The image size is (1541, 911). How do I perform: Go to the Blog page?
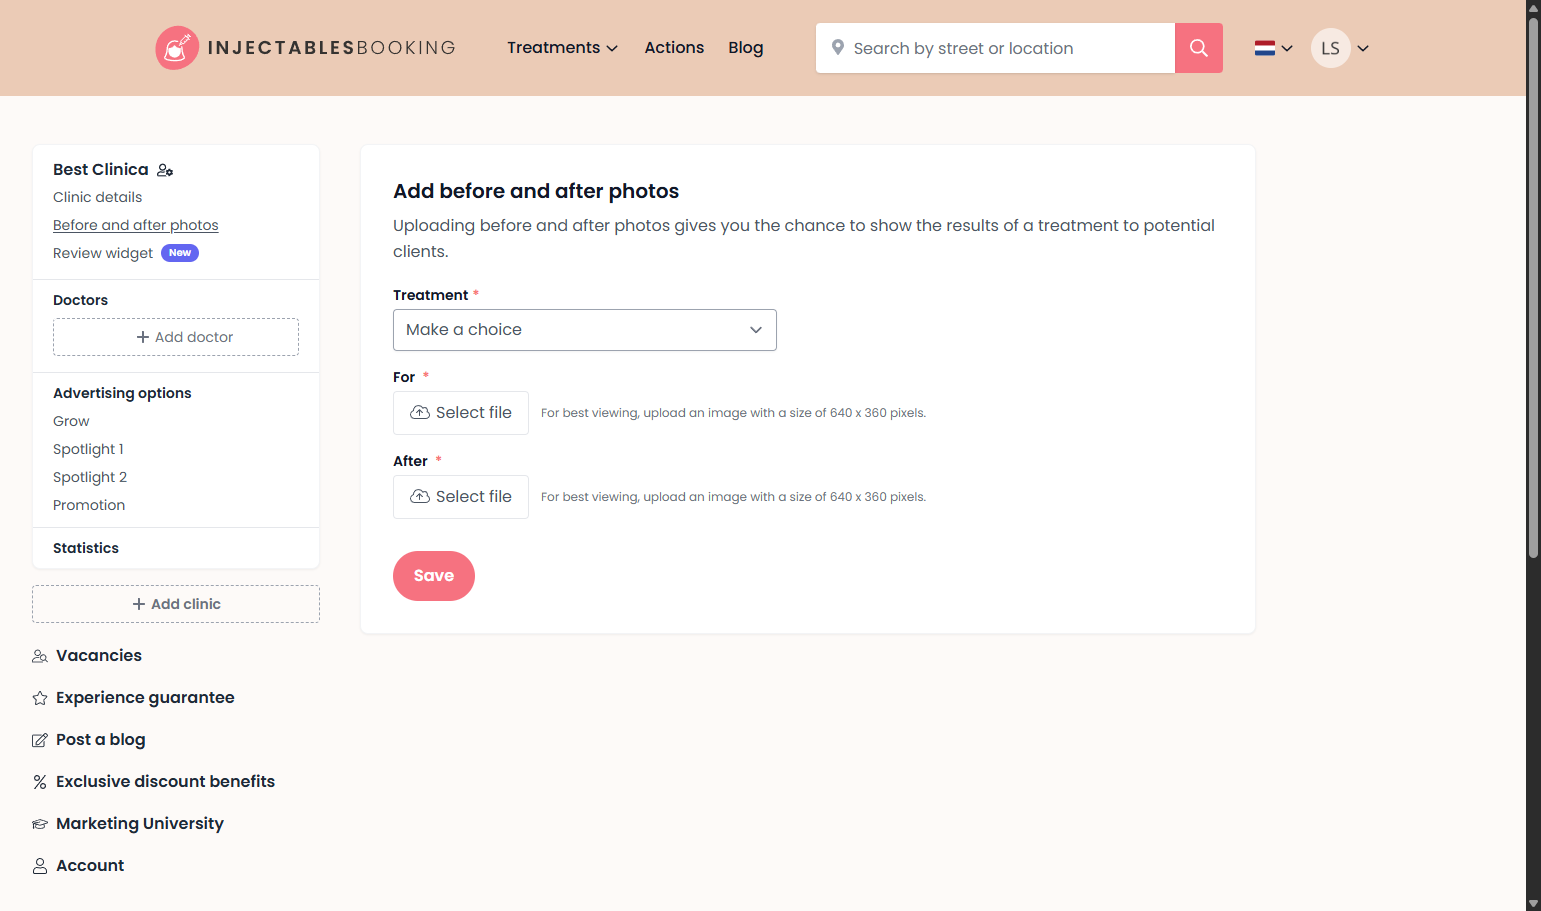(746, 48)
